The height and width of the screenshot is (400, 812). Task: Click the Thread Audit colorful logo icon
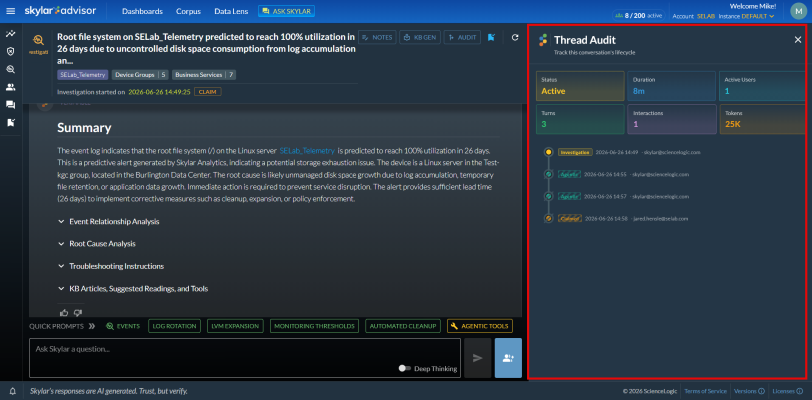tap(543, 40)
